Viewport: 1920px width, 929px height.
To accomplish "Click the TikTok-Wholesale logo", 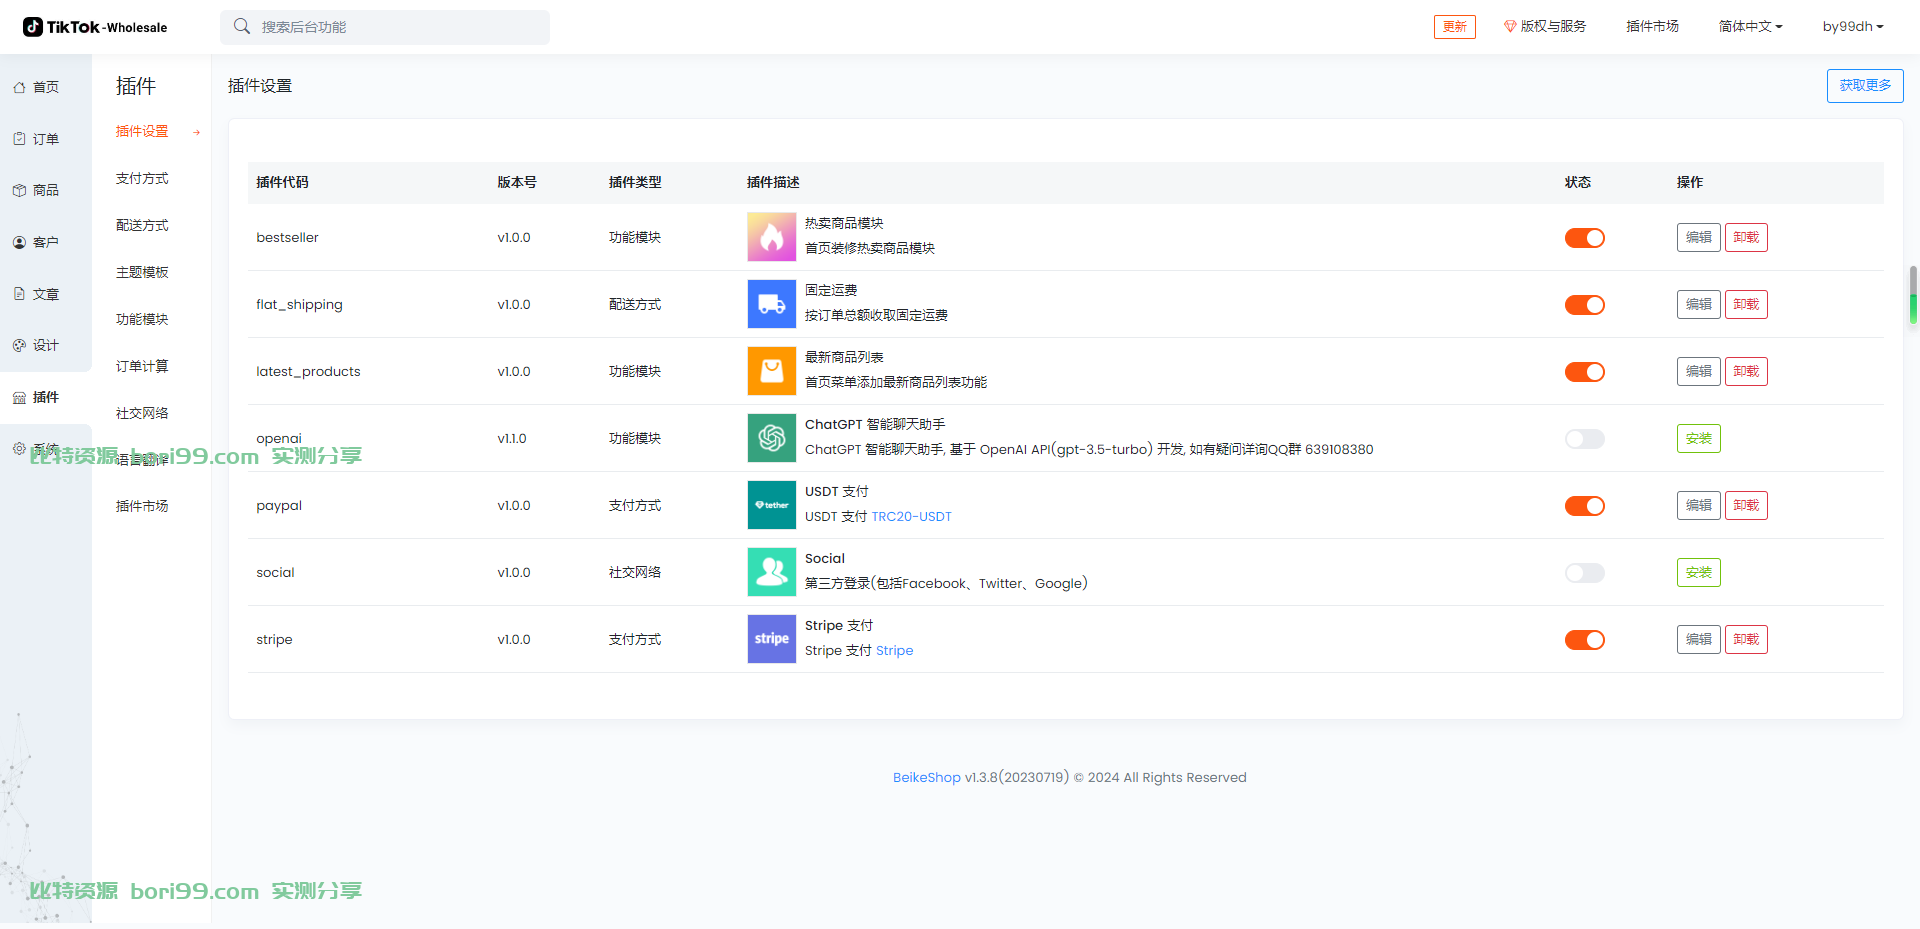I will [x=95, y=27].
